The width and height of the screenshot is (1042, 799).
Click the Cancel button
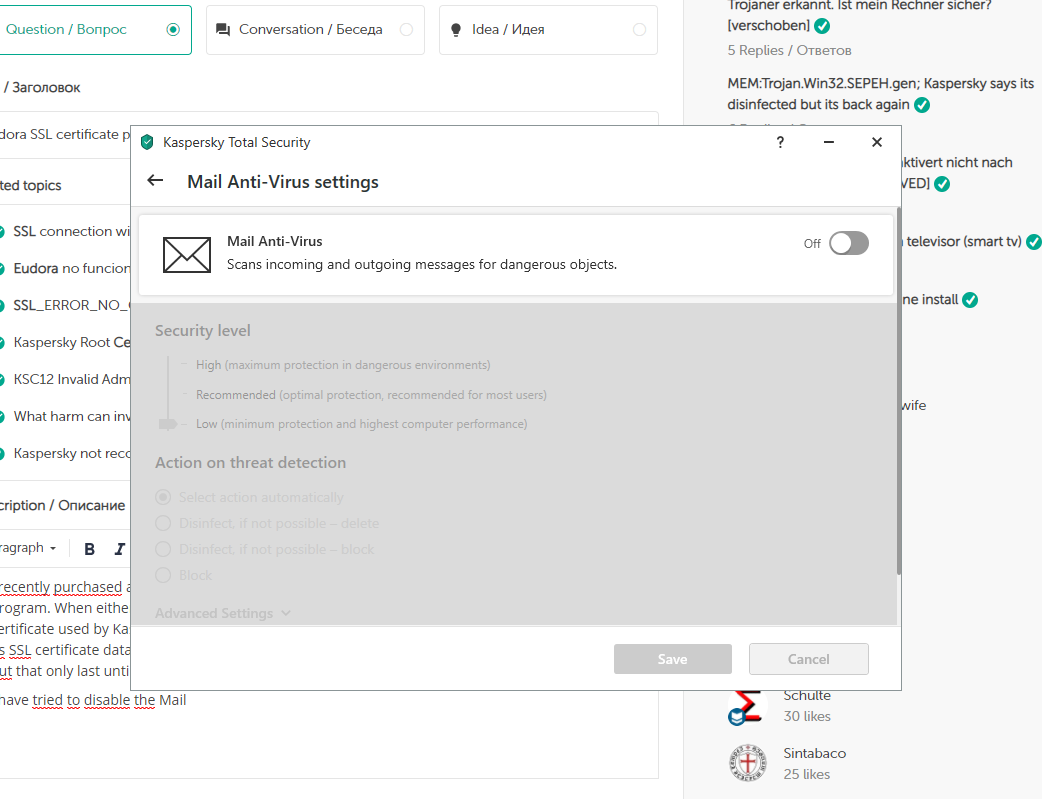(809, 659)
